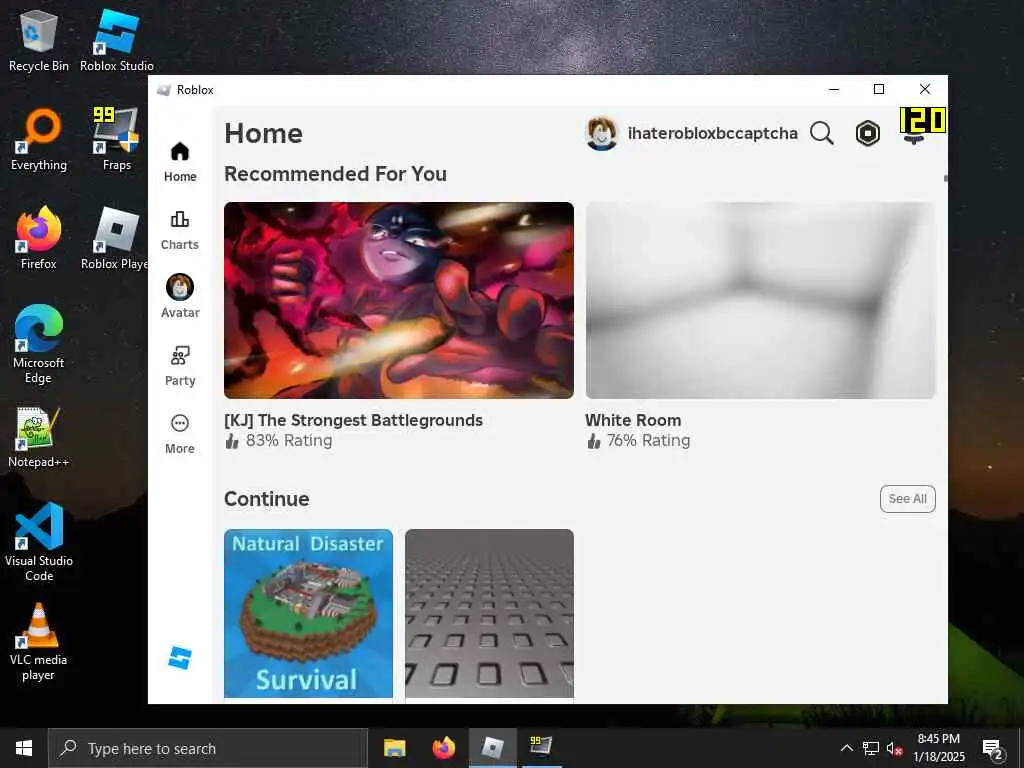Open Avatar editor in sidebar

[x=180, y=296]
